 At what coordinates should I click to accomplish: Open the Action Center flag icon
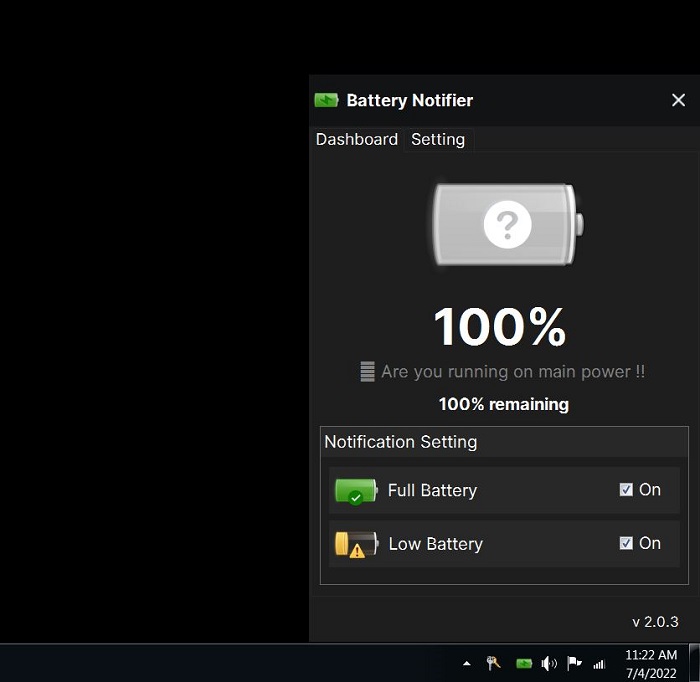(x=574, y=663)
